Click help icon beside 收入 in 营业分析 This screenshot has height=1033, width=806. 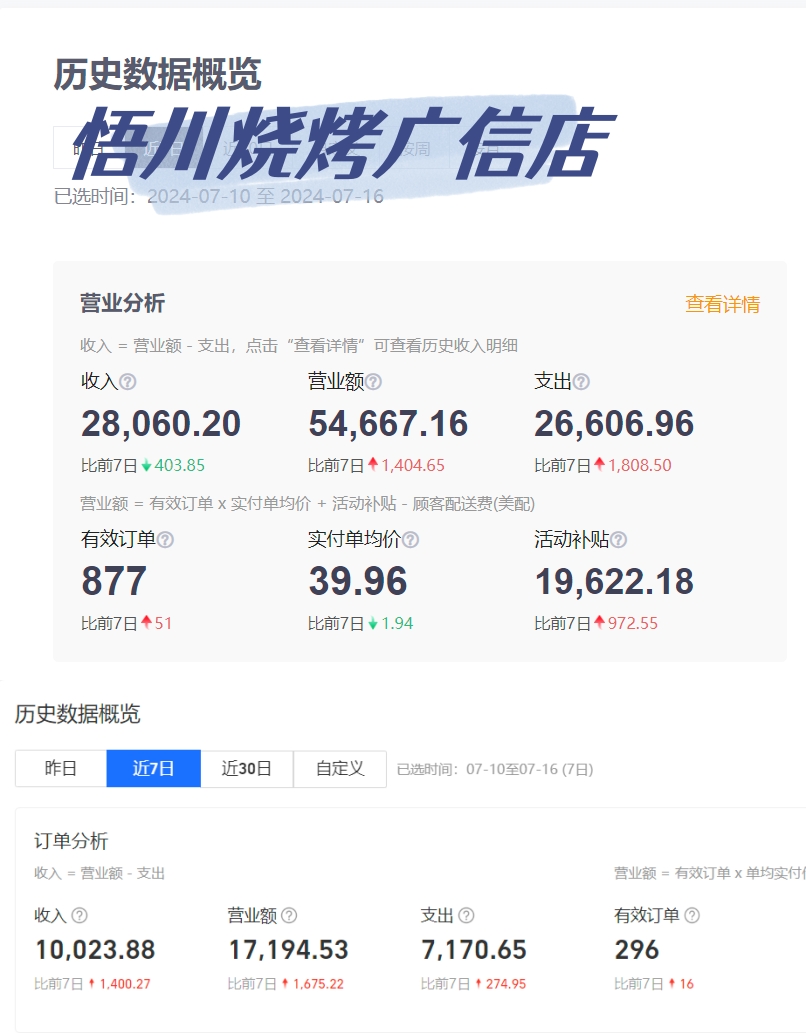coord(128,382)
